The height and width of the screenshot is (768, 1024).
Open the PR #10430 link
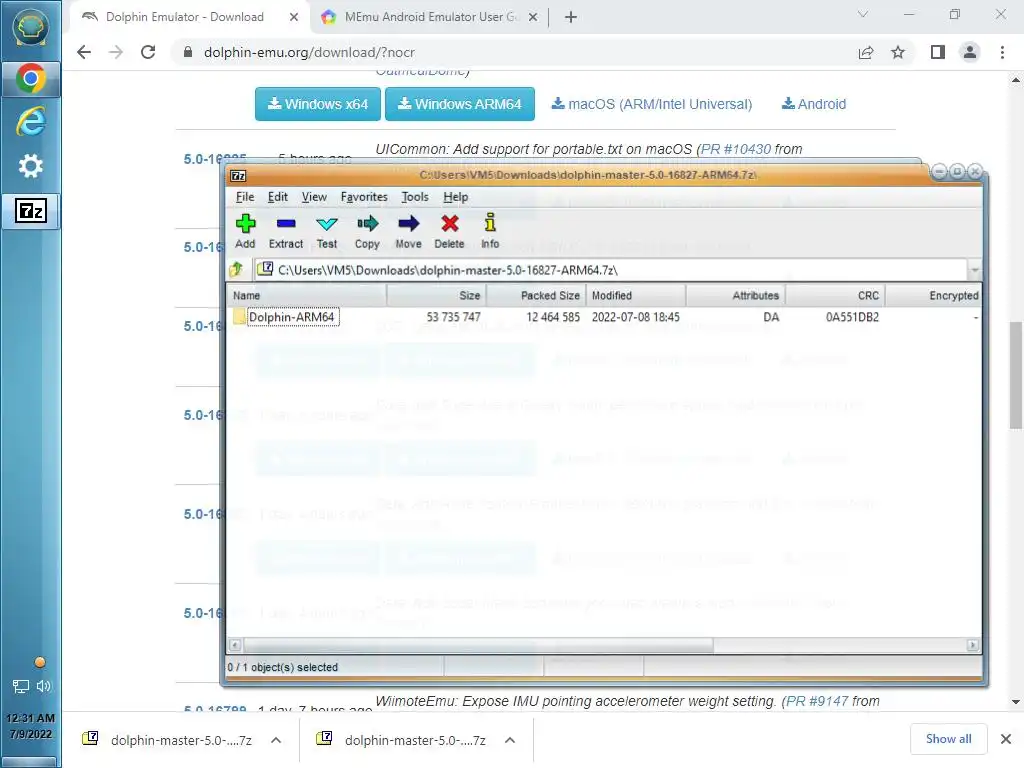coord(735,149)
